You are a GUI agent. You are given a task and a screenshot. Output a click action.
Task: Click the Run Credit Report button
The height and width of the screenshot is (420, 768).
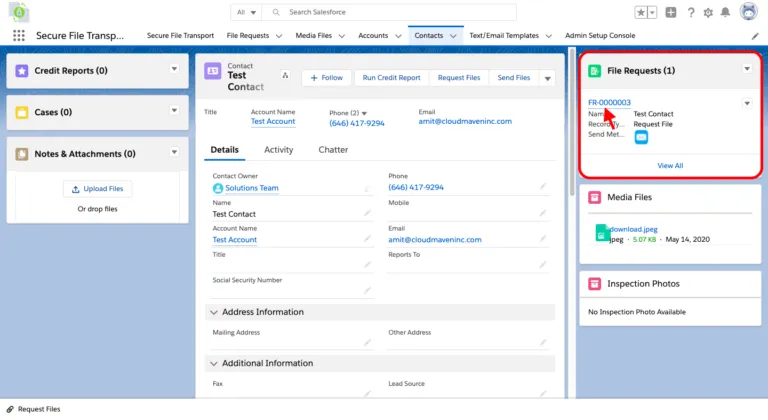391,78
